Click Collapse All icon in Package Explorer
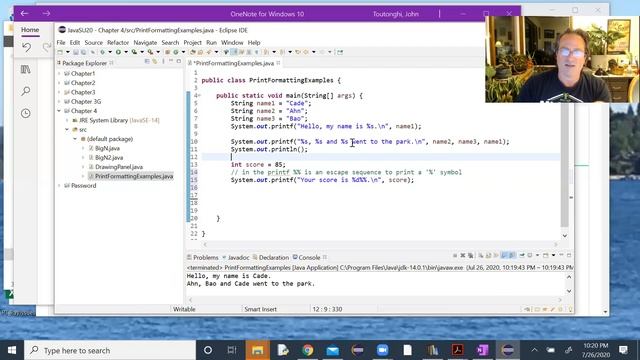The image size is (640, 360). pos(147,61)
